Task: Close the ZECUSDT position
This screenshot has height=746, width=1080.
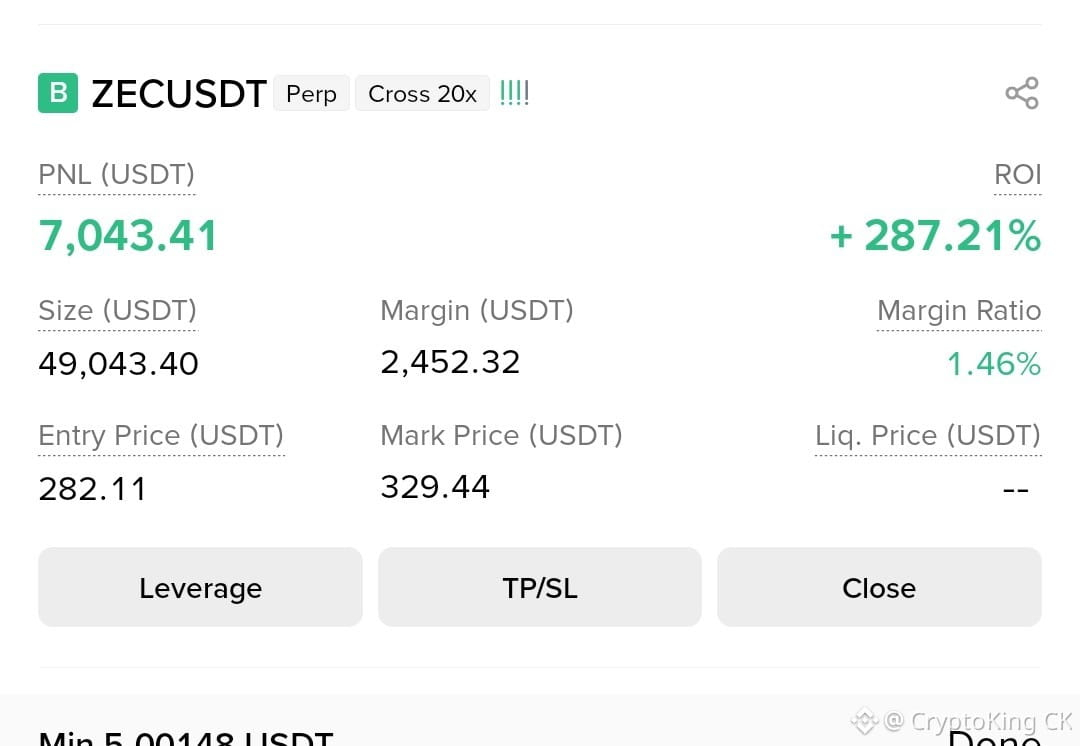Action: 879,587
